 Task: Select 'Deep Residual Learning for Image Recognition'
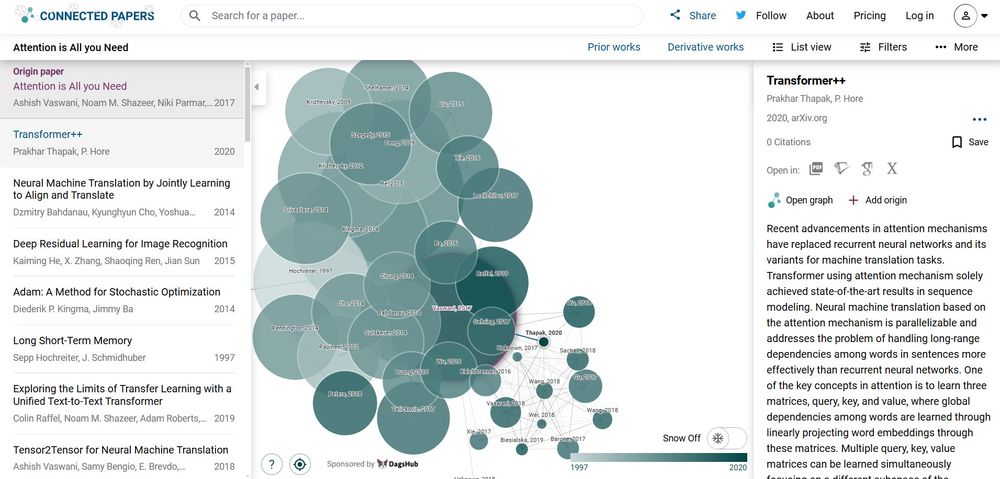point(122,252)
